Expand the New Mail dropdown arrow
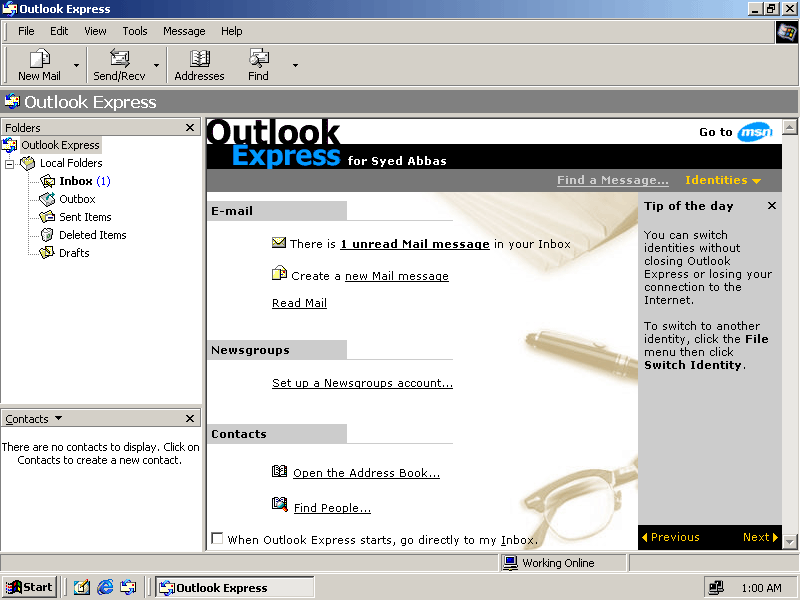This screenshot has width=800, height=600. click(x=76, y=66)
